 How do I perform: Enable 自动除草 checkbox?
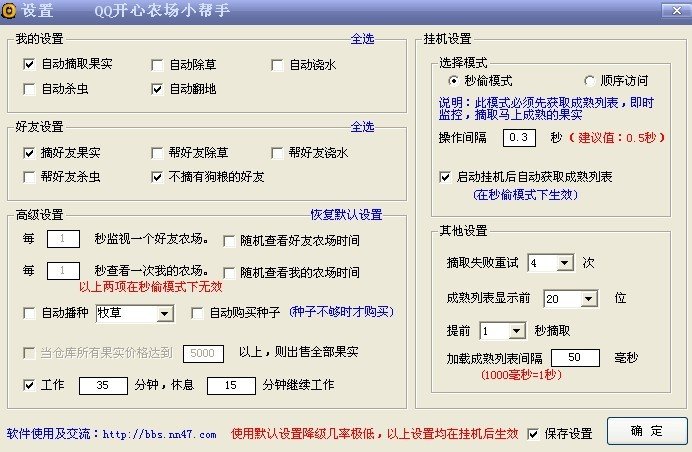pyautogui.click(x=157, y=65)
